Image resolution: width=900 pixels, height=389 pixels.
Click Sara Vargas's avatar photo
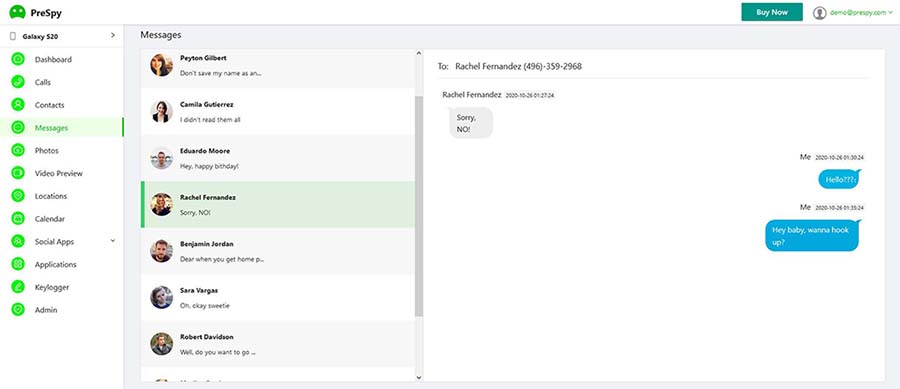[x=161, y=297]
